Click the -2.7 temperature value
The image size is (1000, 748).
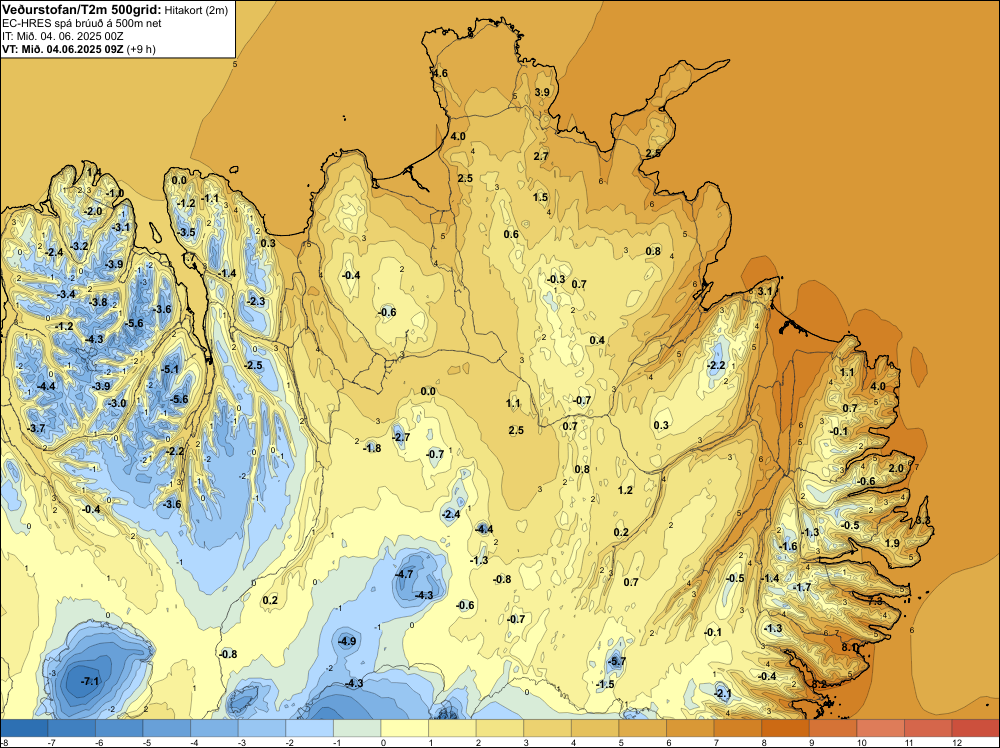click(x=401, y=437)
